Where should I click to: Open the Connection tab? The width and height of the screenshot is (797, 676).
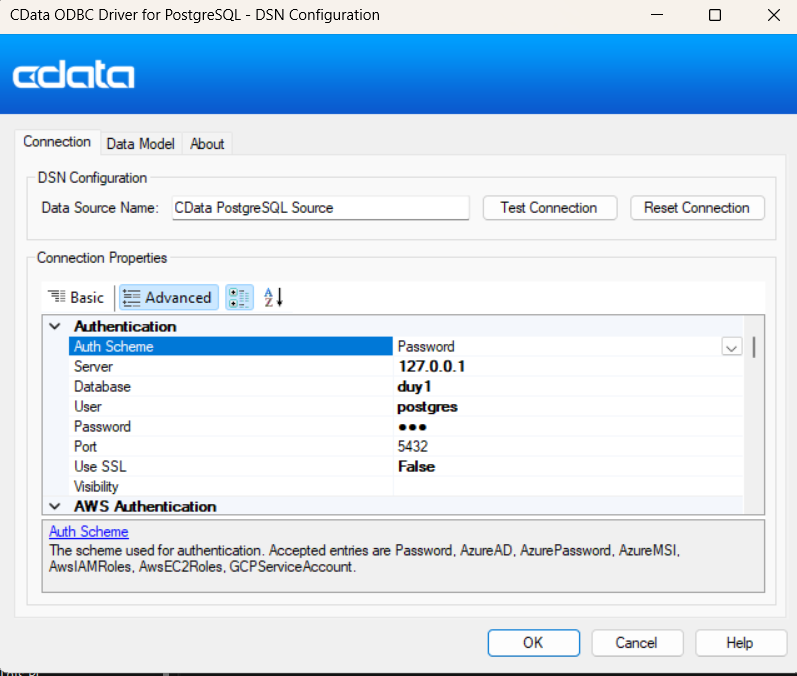pyautogui.click(x=57, y=142)
